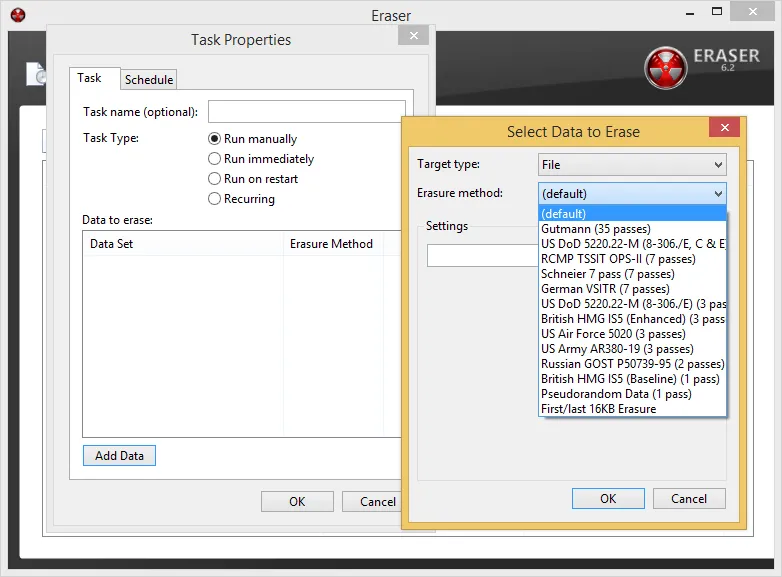This screenshot has height=577, width=782.
Task: Switch to the Schedule tab
Action: 149,80
